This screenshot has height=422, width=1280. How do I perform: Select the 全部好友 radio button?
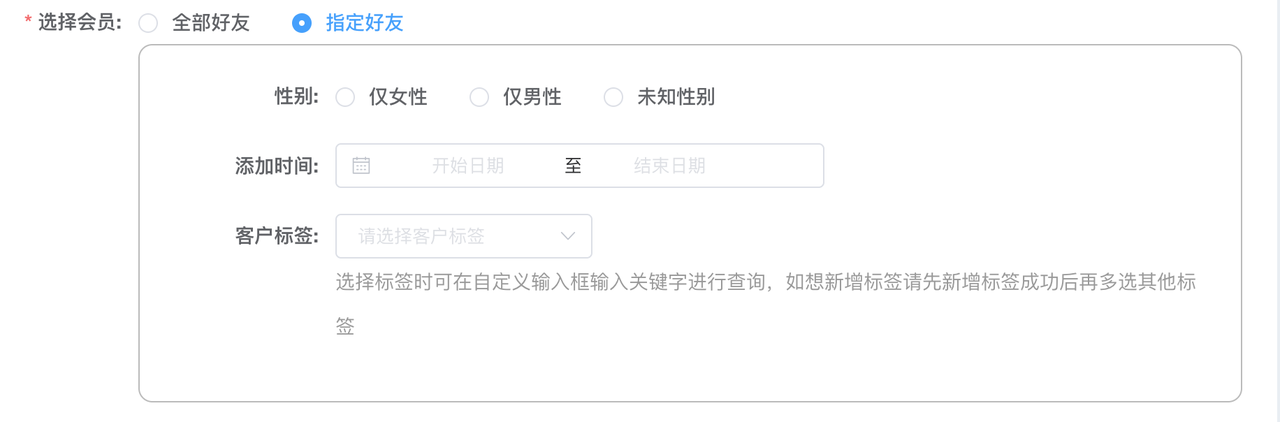click(x=148, y=23)
